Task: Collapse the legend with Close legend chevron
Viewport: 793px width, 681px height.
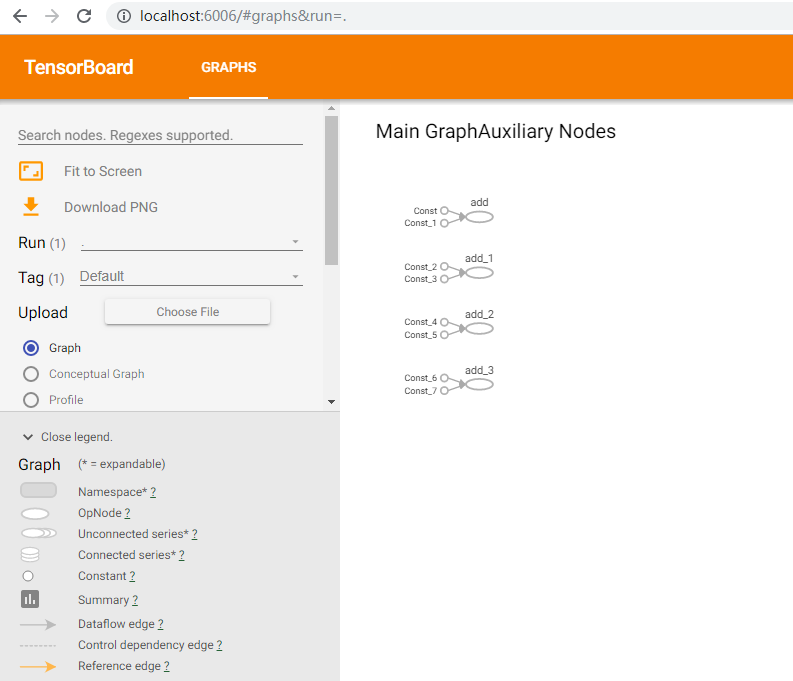Action: point(28,437)
